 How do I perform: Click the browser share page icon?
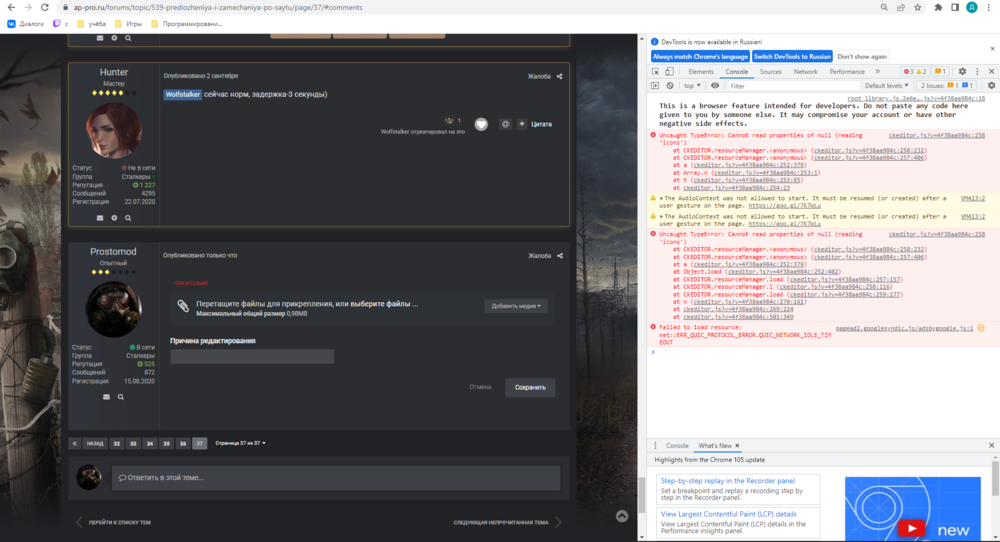coord(901,7)
